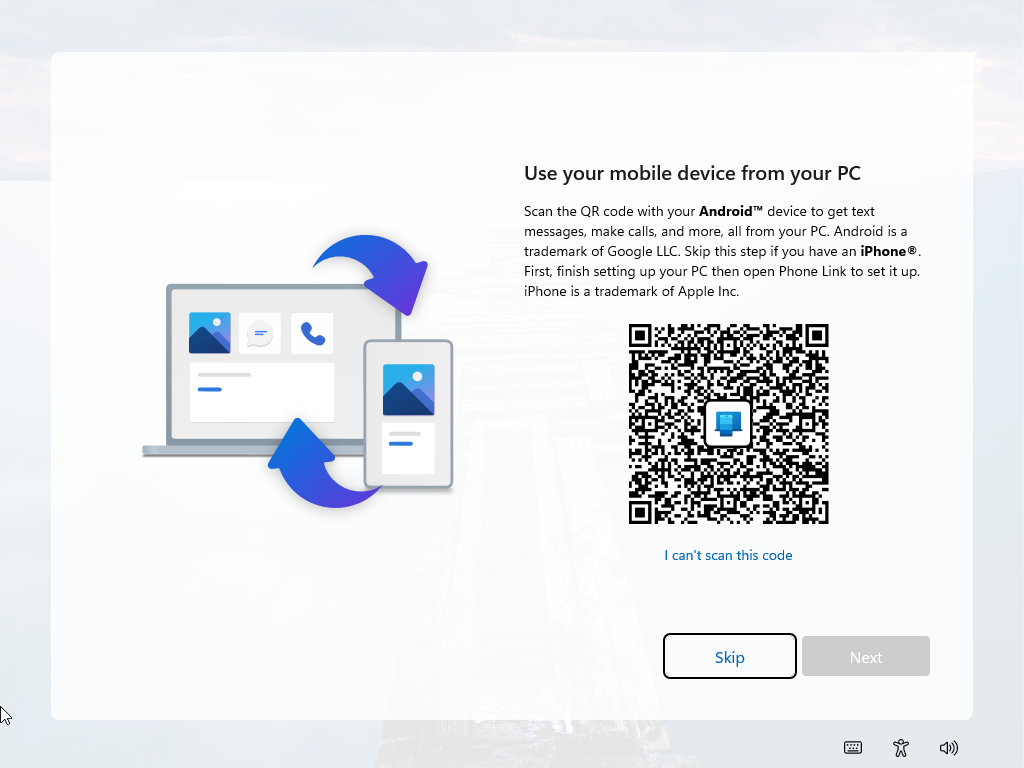Viewport: 1024px width, 768px height.
Task: Open the on-screen keyboard icon
Action: (x=853, y=748)
